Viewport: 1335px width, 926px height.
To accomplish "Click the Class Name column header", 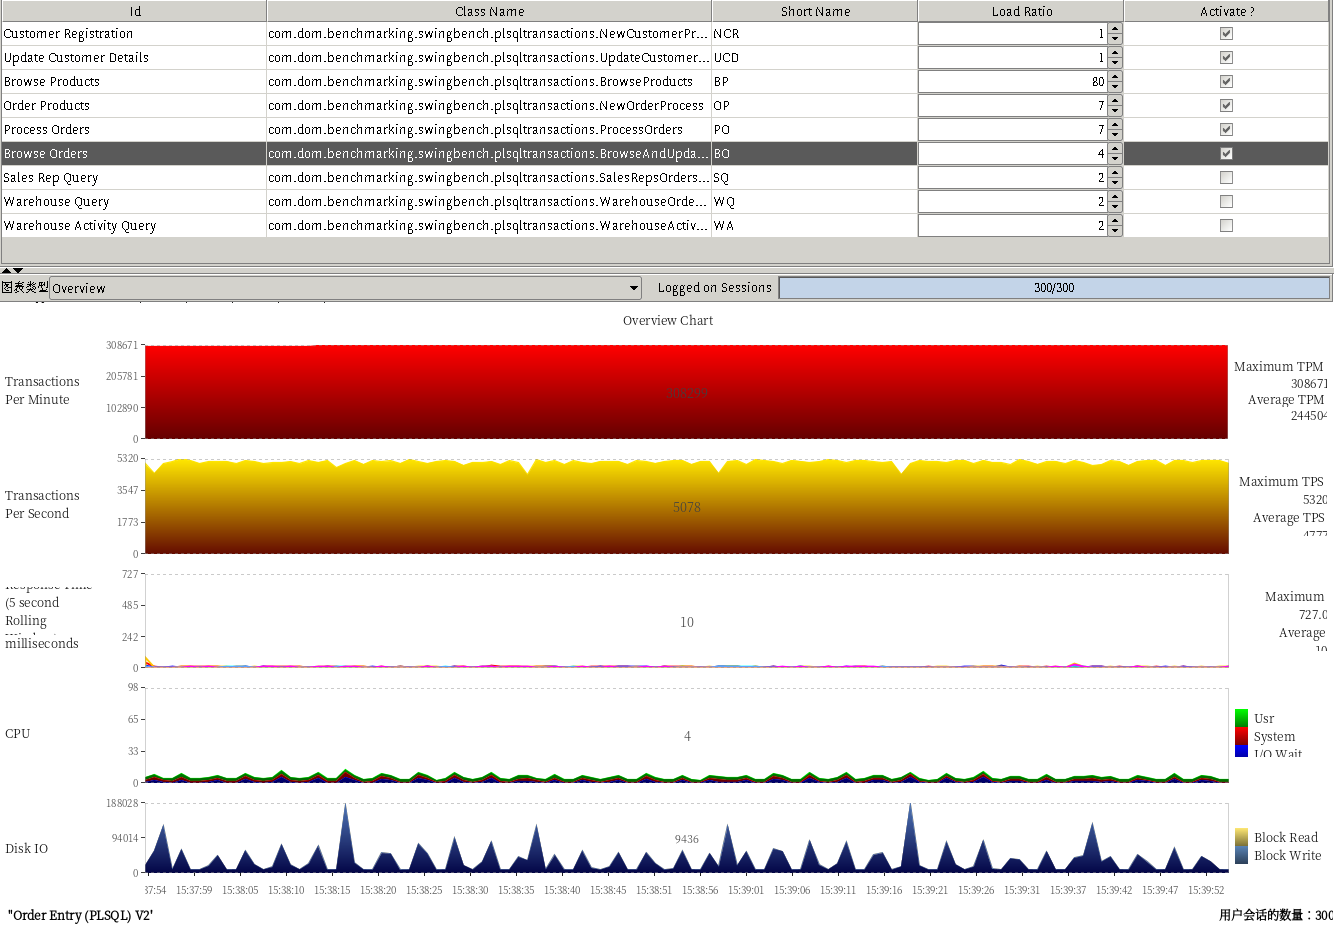I will pyautogui.click(x=489, y=11).
